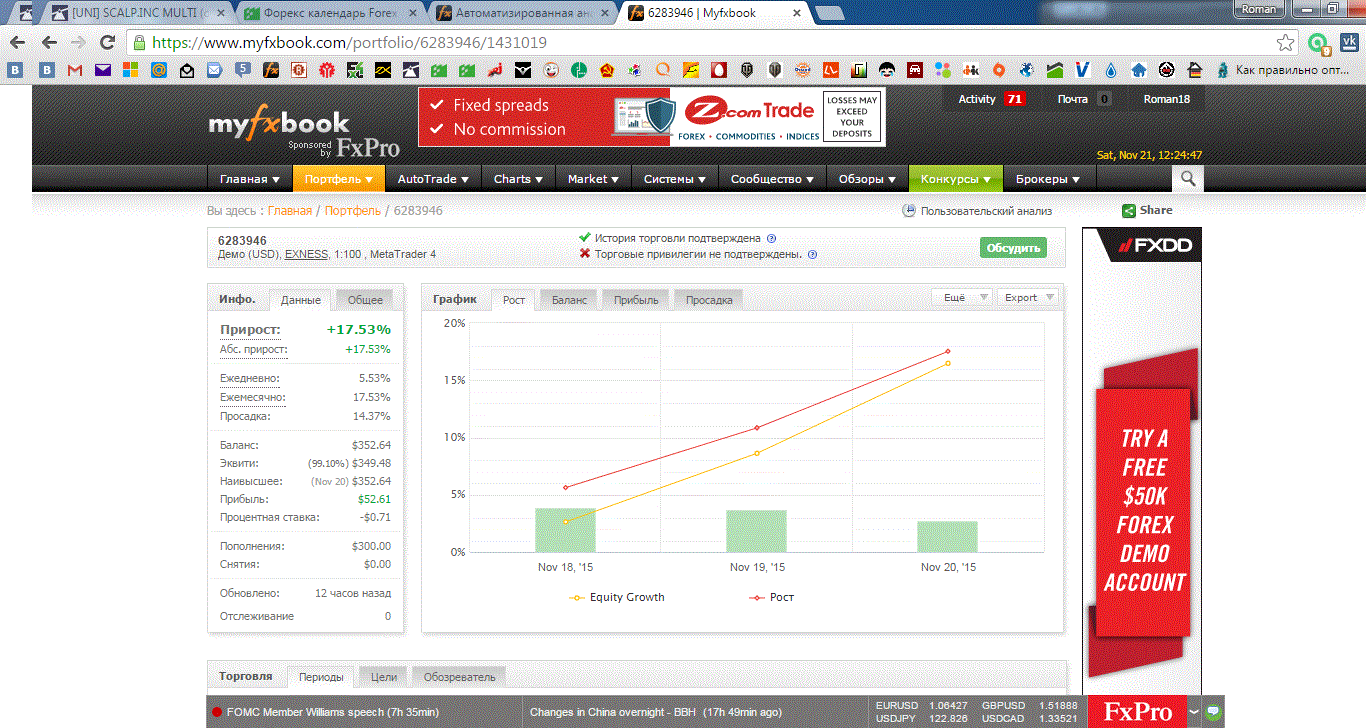Screen dimensions: 1366x728
Task: Open the 'Брокеры' navigation menu
Action: pyautogui.click(x=1048, y=179)
